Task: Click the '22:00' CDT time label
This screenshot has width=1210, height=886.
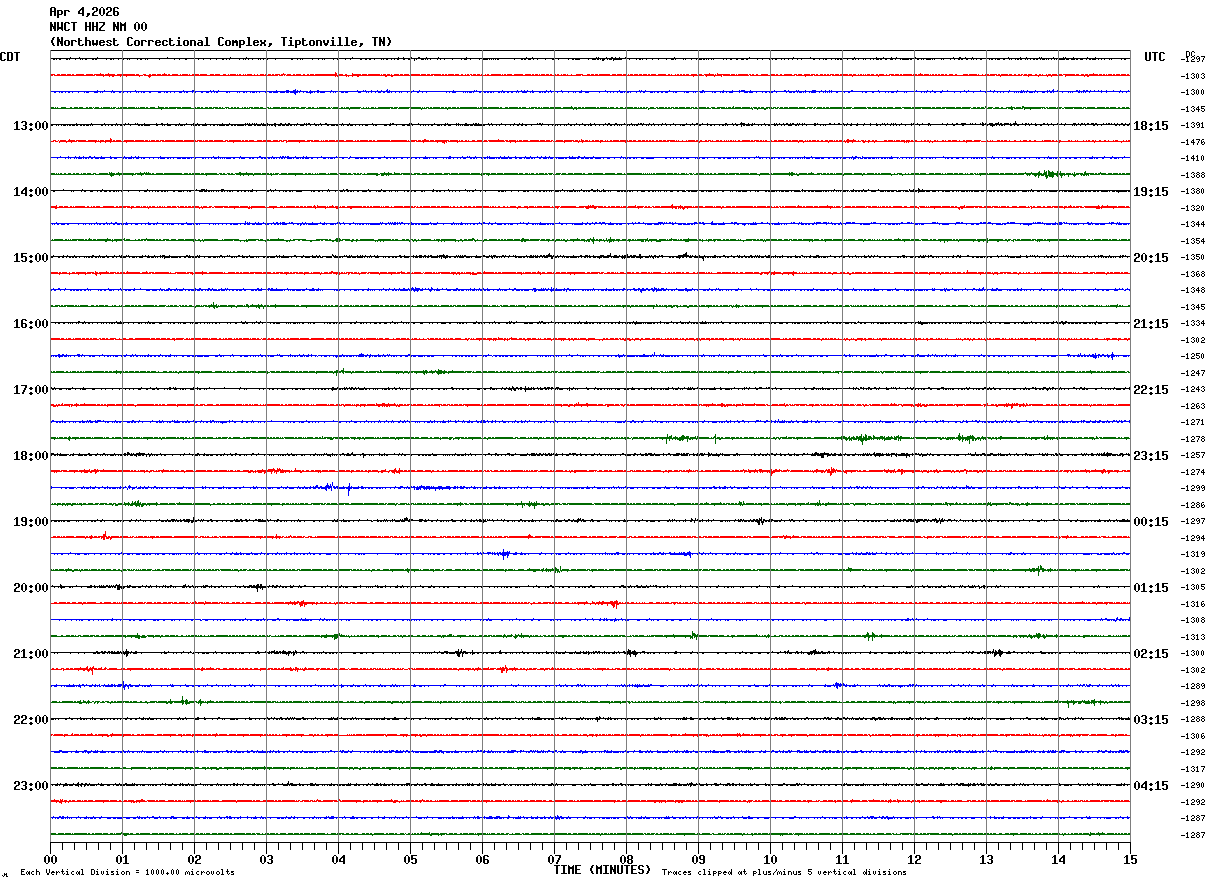Action: pyautogui.click(x=30, y=720)
